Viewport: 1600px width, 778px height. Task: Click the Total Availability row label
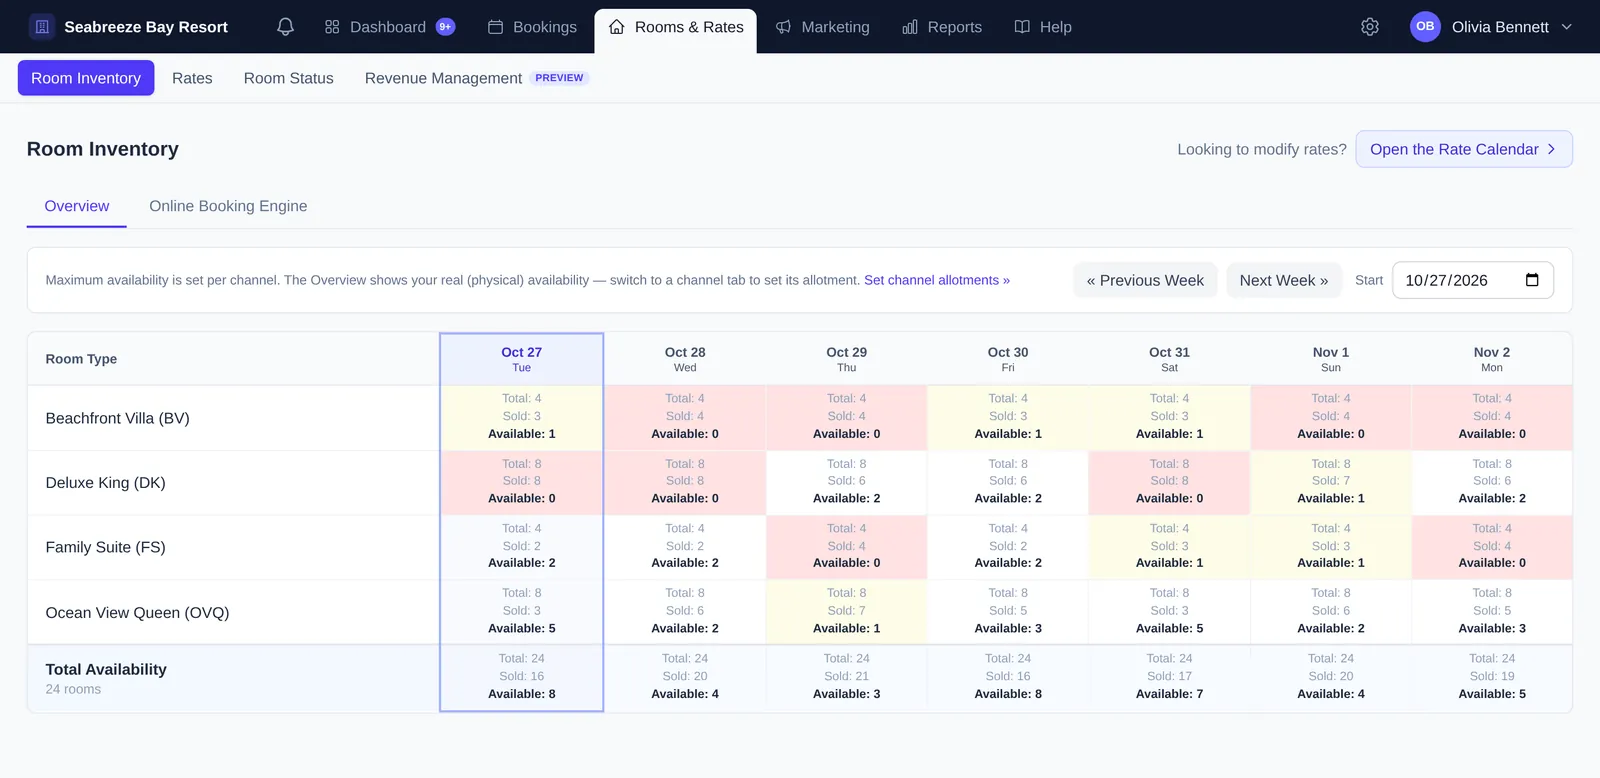[106, 669]
